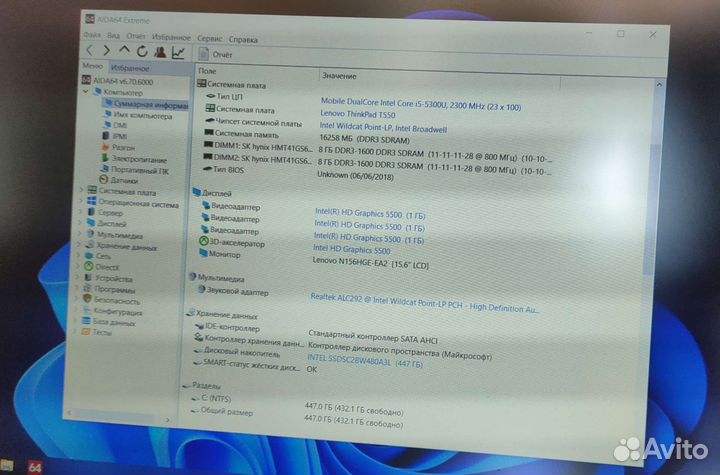The height and width of the screenshot is (475, 720).
Task: Expand Сеть tree node
Action: click(79, 255)
